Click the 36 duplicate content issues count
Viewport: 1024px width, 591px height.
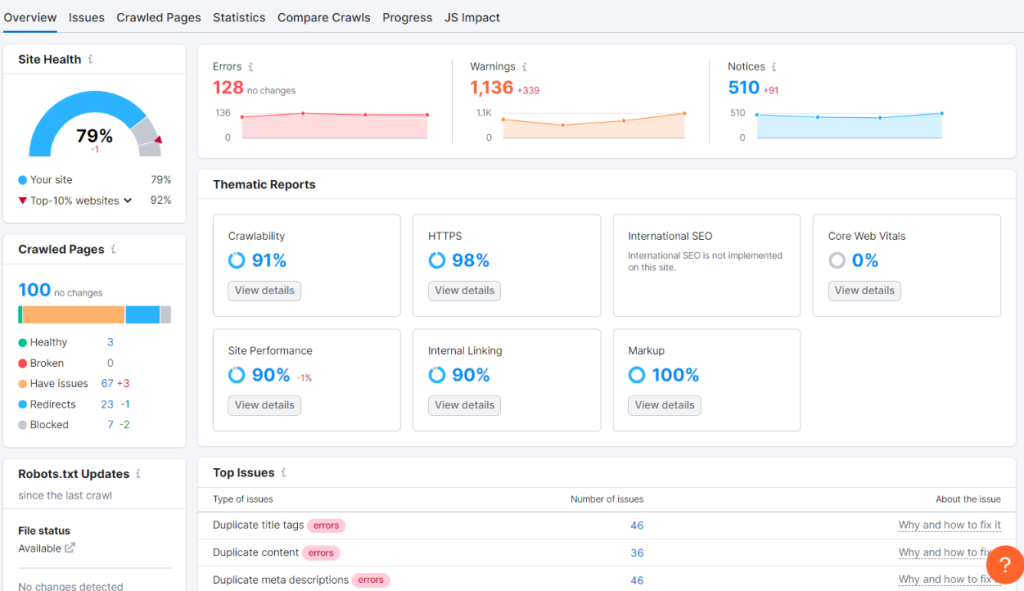(637, 552)
